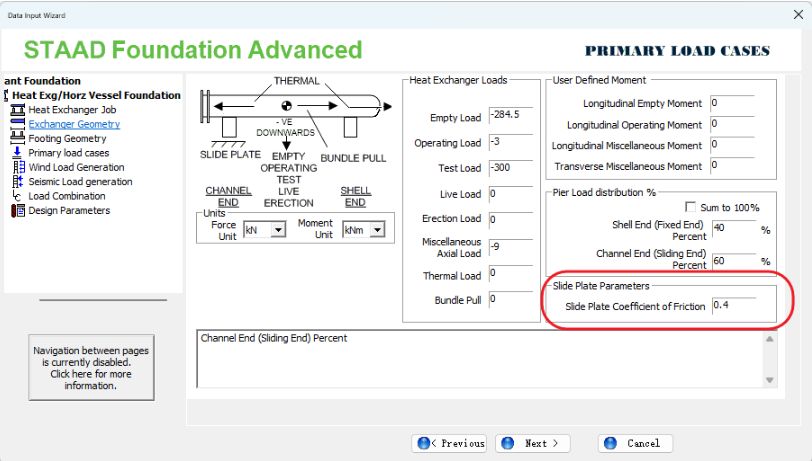Screen dimensions: 812x461
Task: Click the Test Load input field
Action: [511, 168]
